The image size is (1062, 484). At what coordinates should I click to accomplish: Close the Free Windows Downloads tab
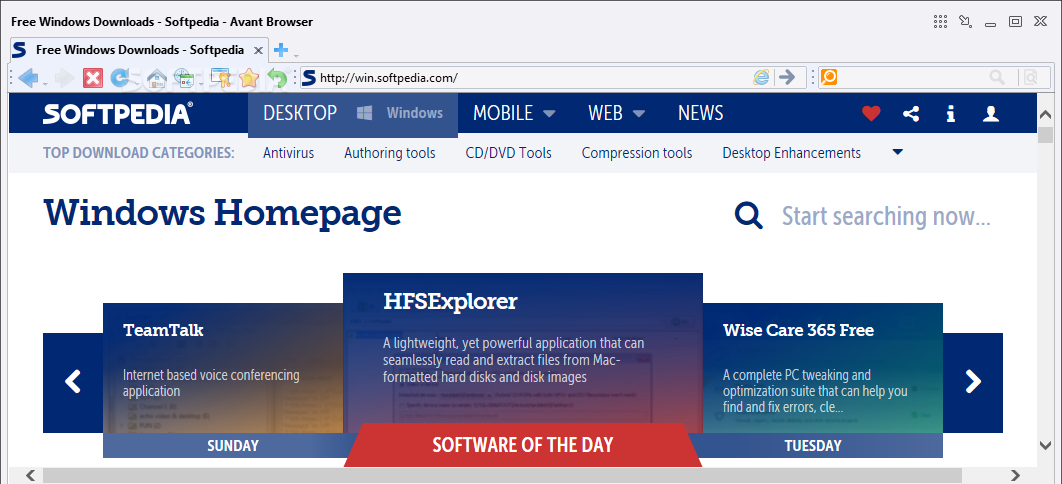tap(257, 50)
